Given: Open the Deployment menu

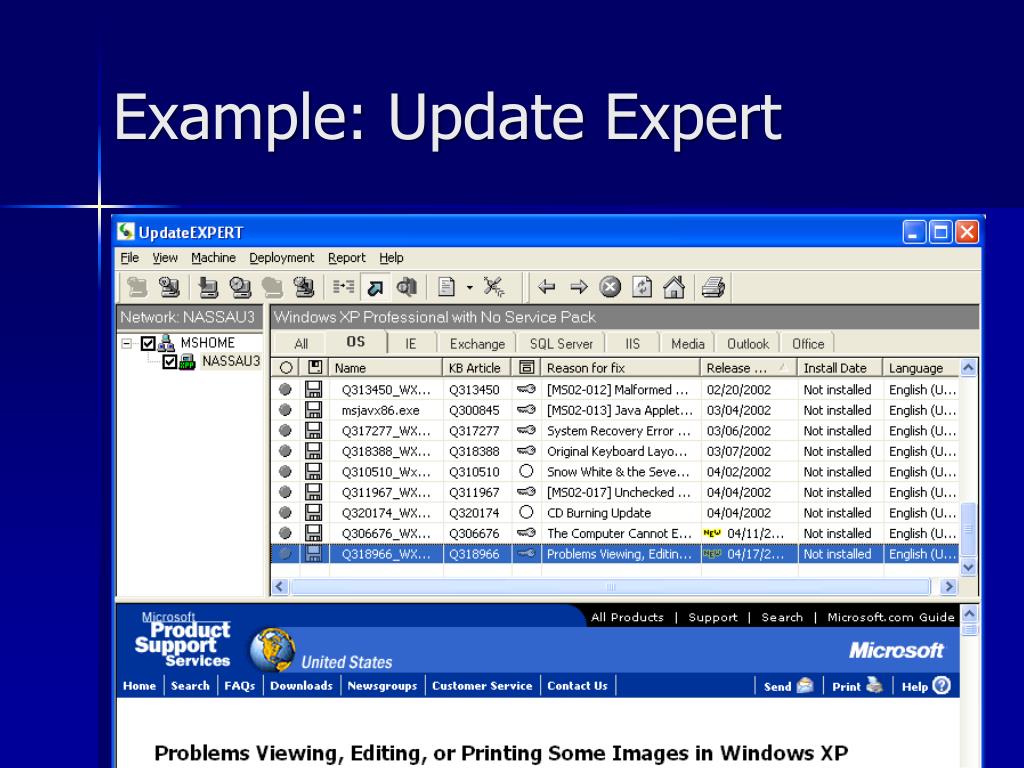Looking at the screenshot, I should pos(281,258).
